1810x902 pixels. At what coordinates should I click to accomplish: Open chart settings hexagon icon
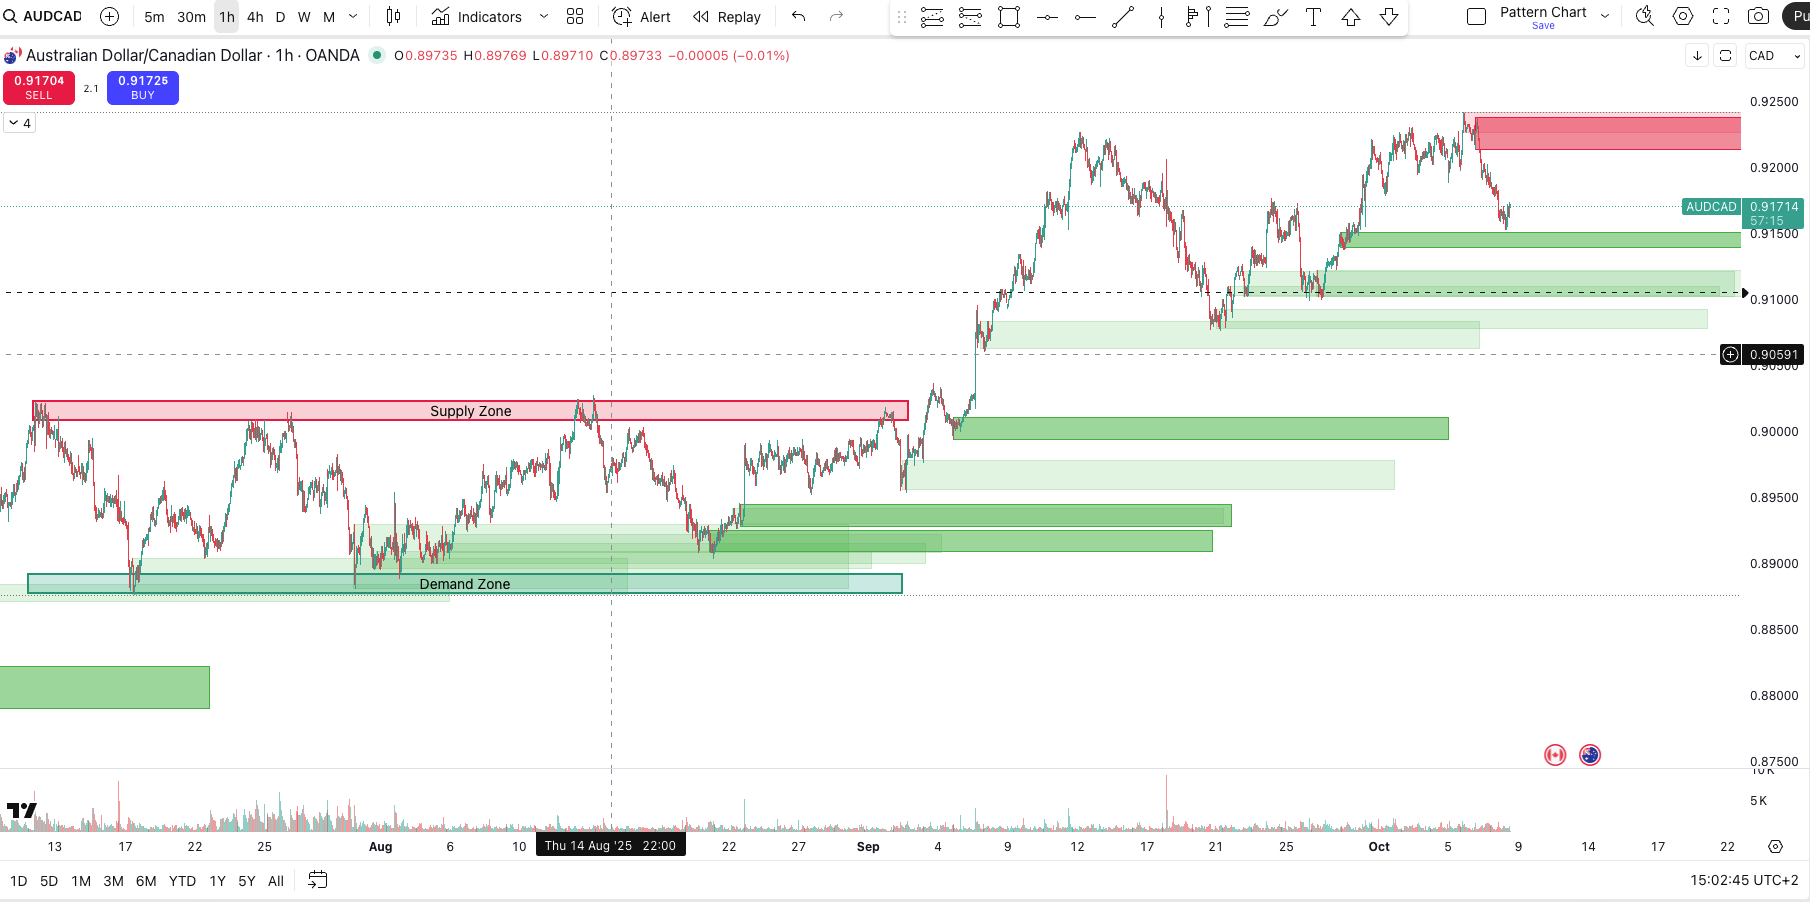point(1683,17)
